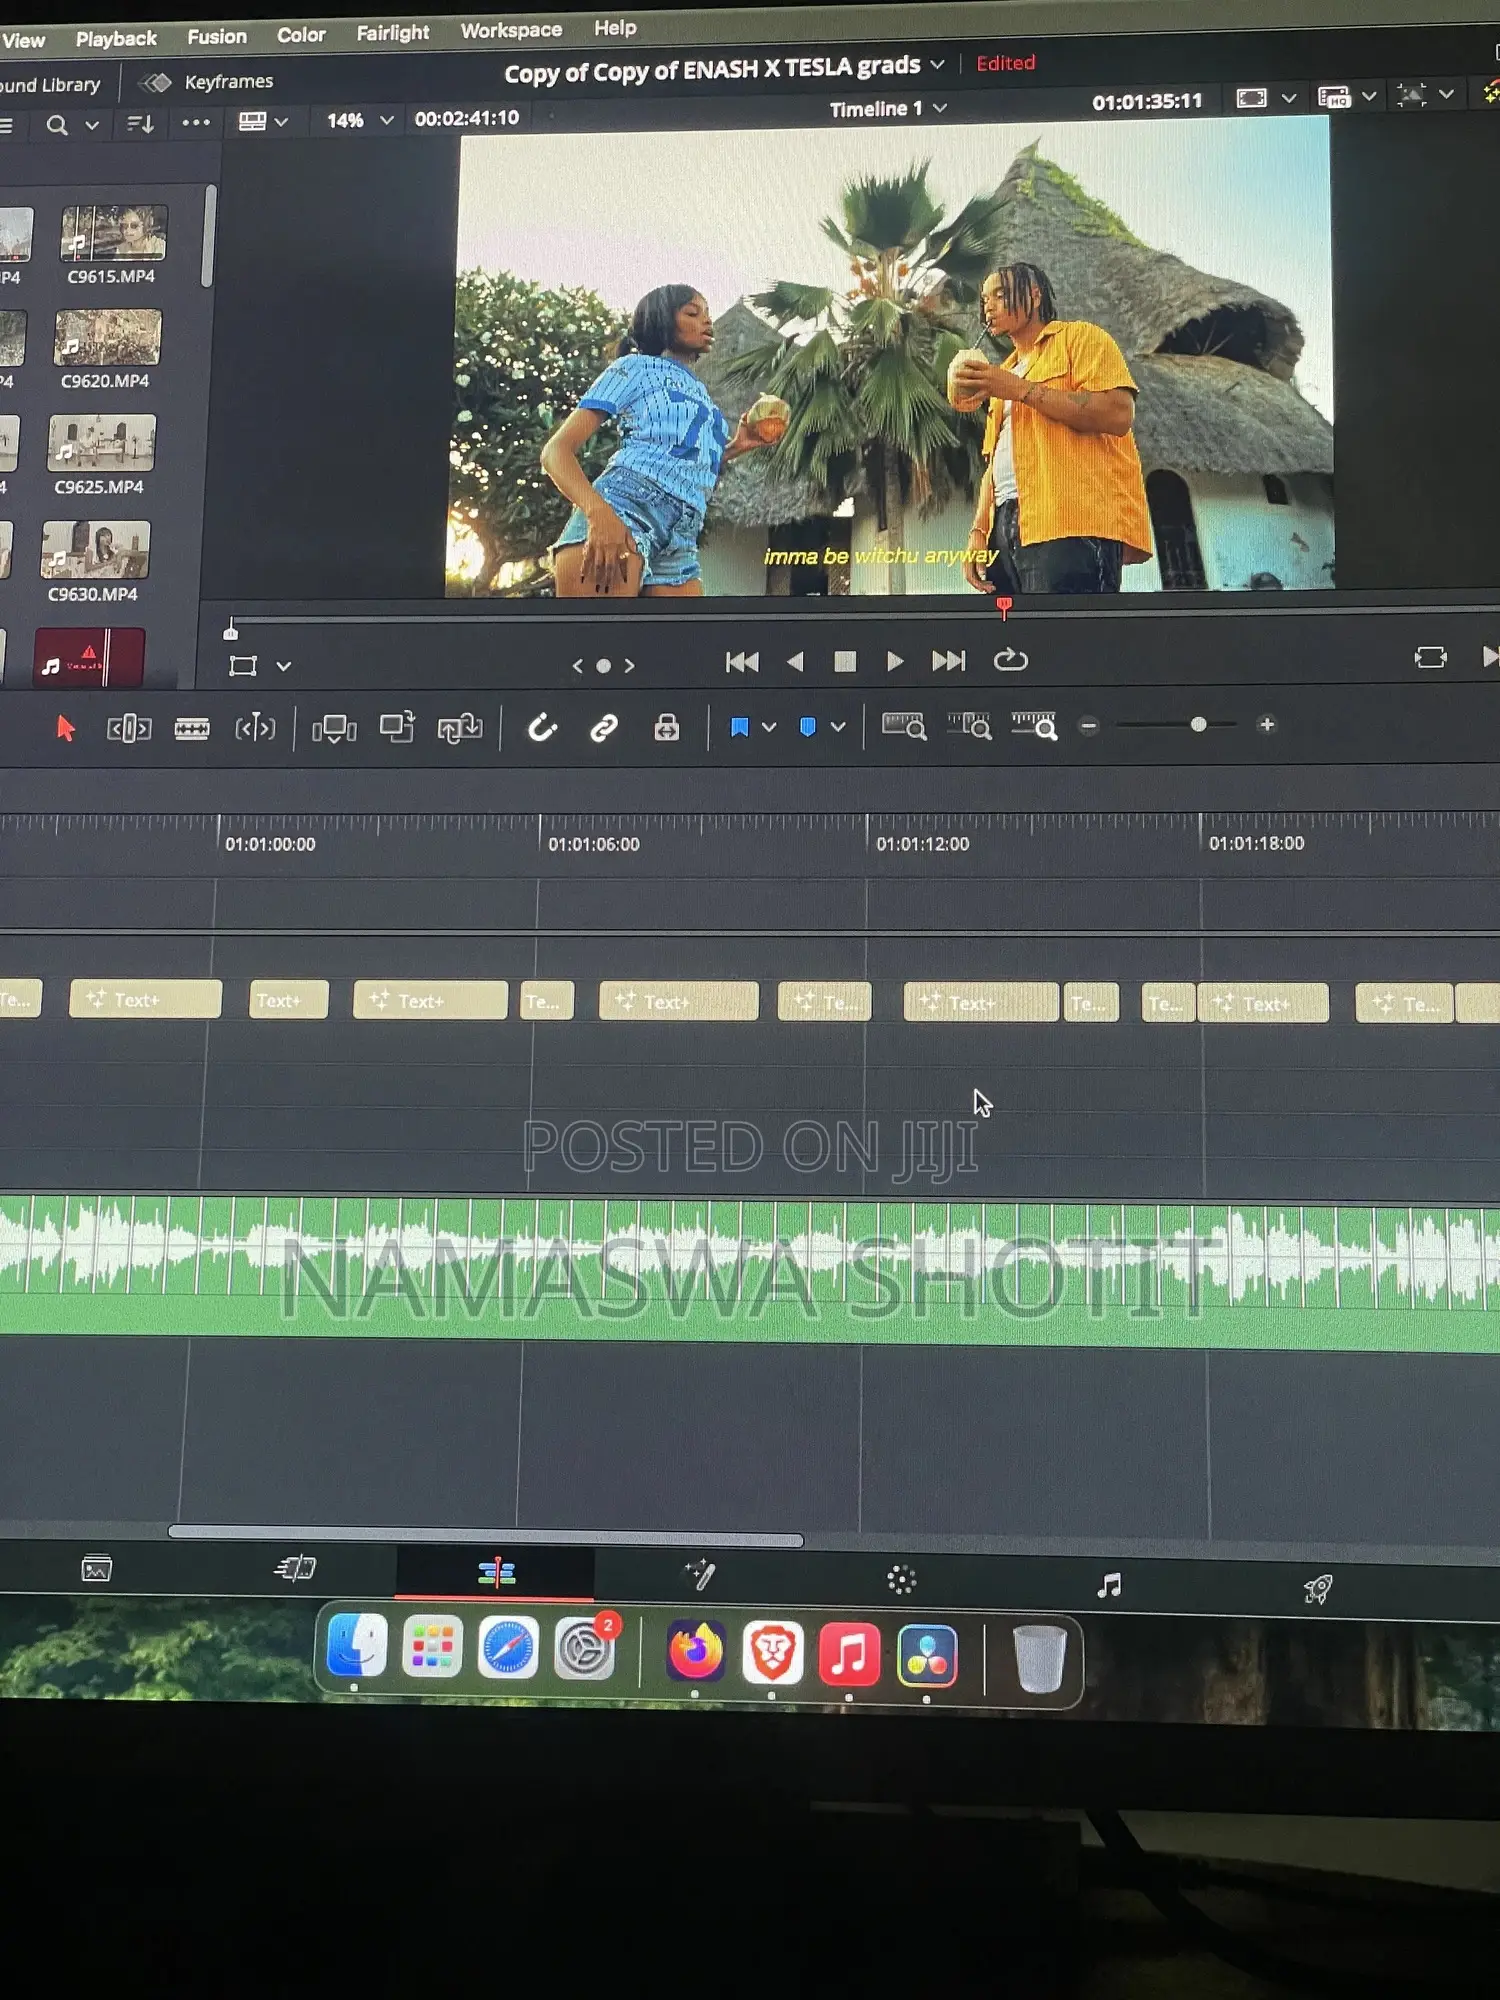This screenshot has height=2000, width=1500.
Task: Jump to the first frame
Action: coord(742,661)
